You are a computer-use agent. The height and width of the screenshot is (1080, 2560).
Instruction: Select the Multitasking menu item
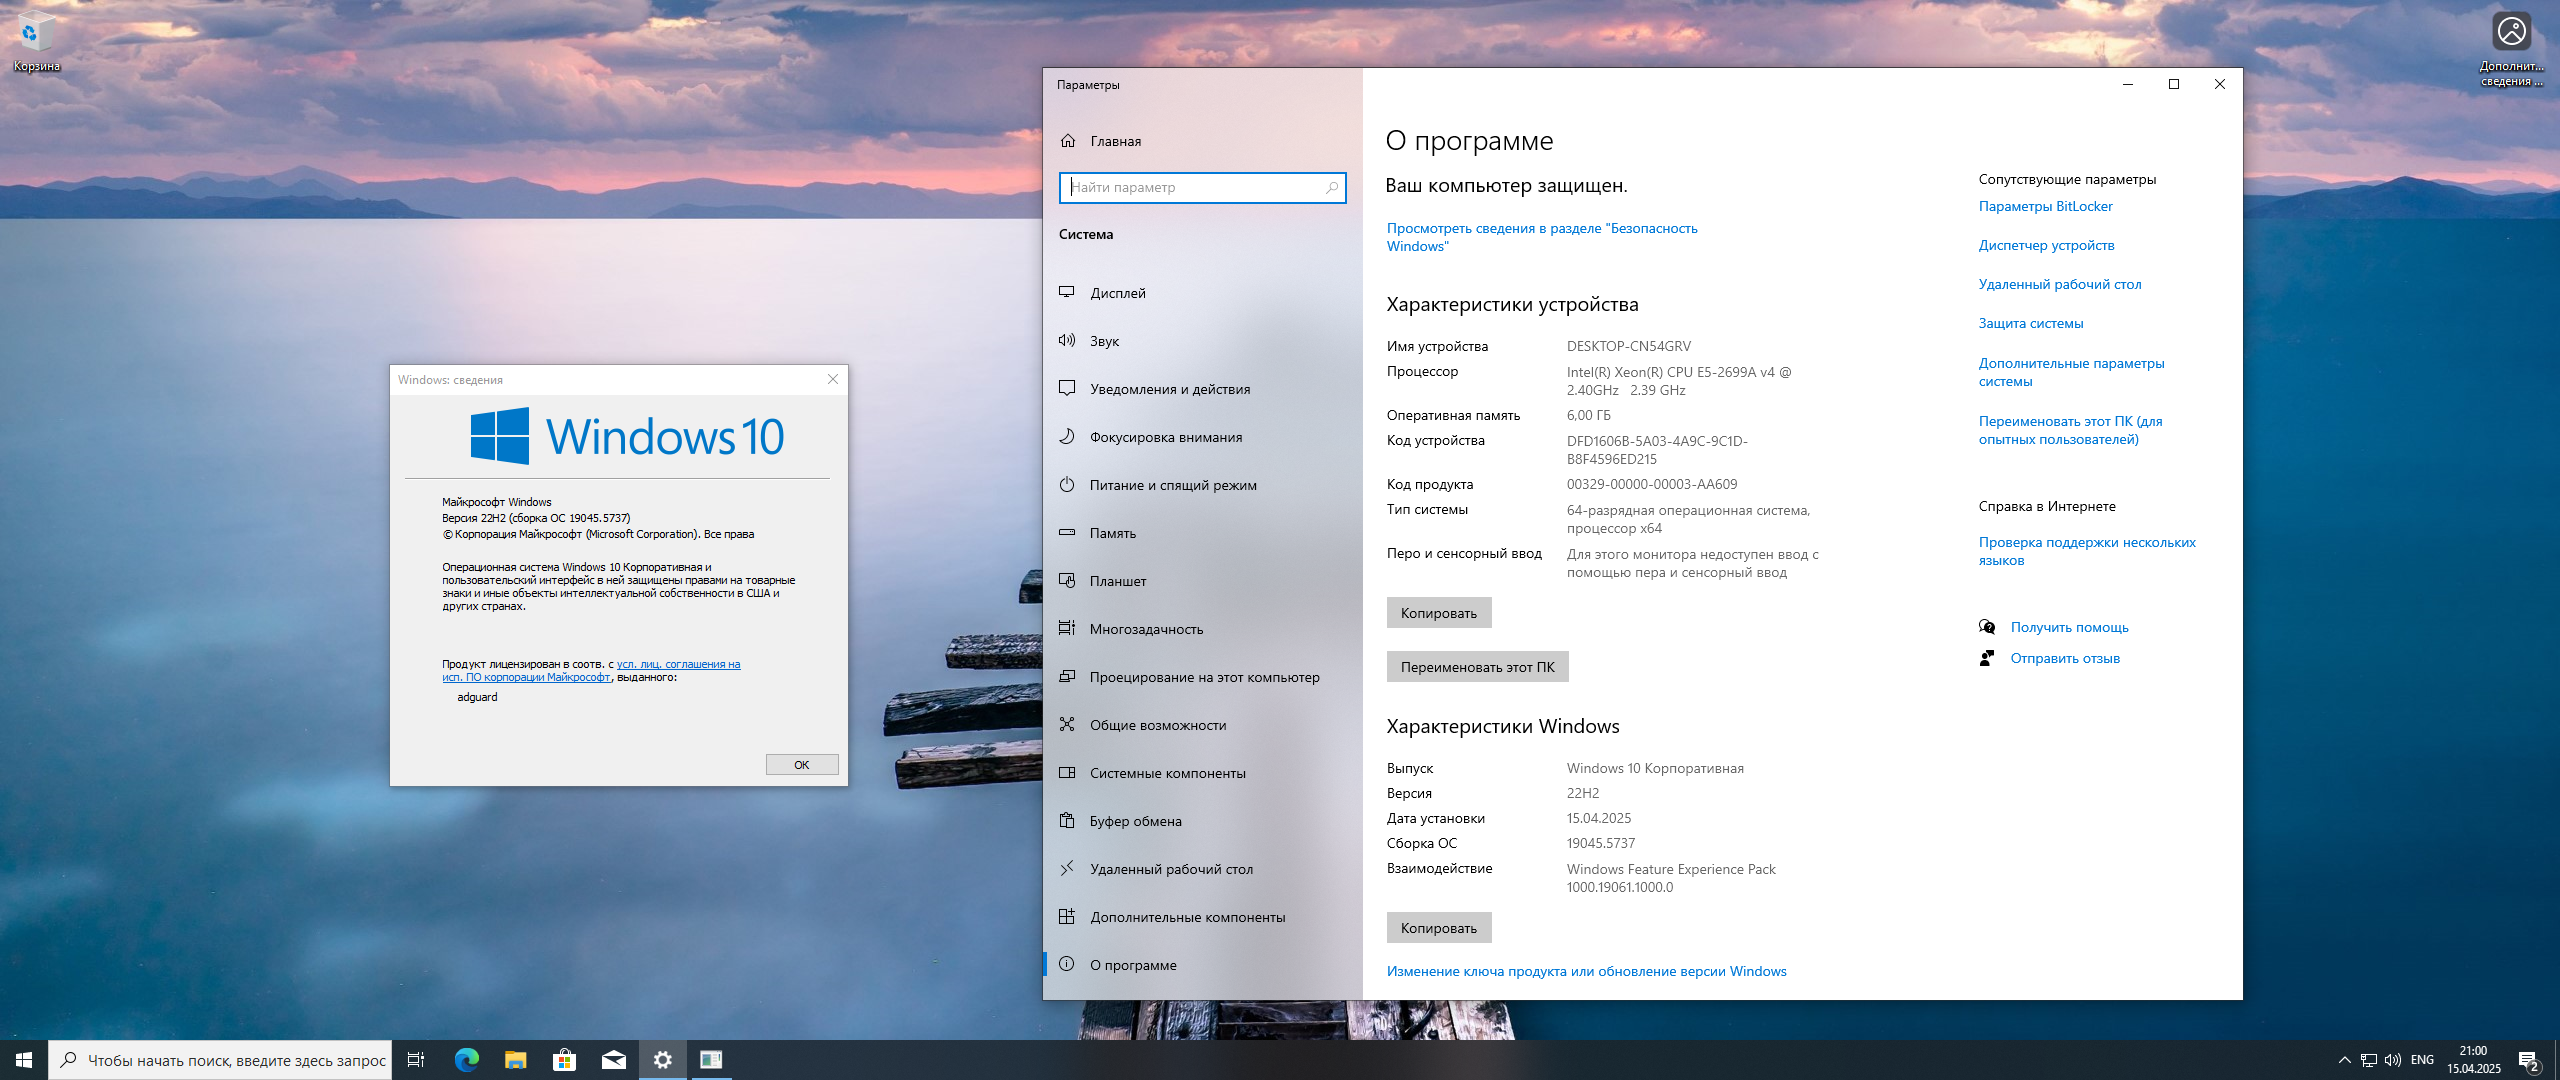pyautogui.click(x=1146, y=629)
